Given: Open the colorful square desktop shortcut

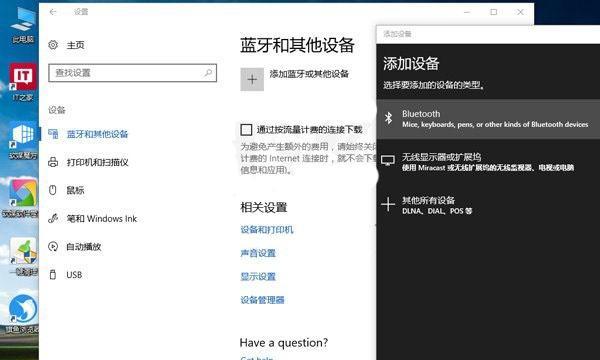Looking at the screenshot, I should coord(23,198).
